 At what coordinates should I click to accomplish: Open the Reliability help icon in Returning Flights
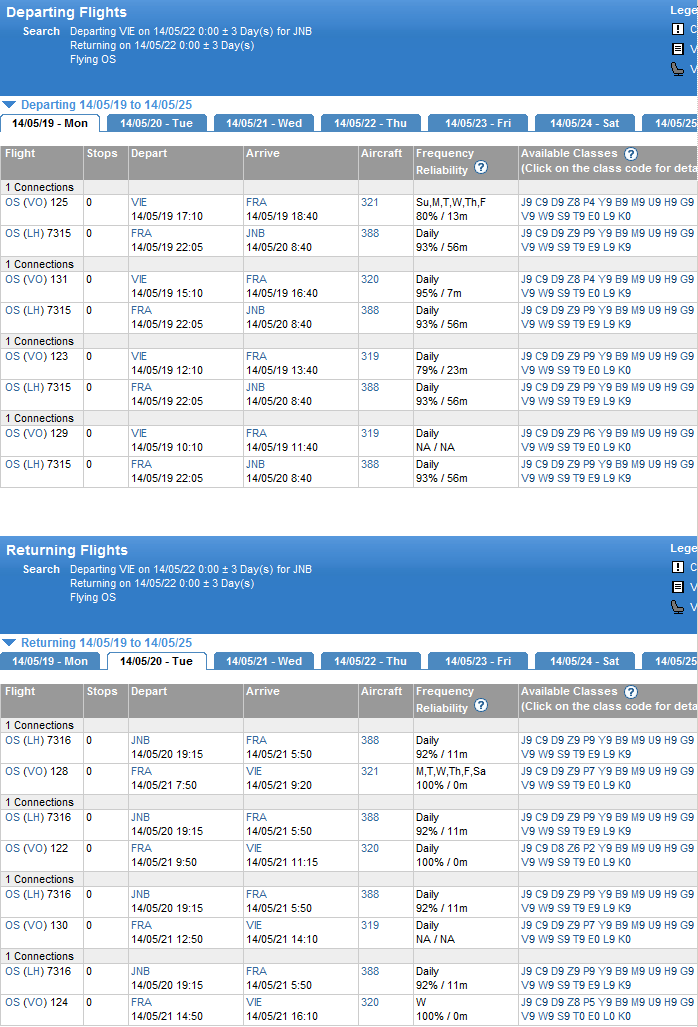[x=481, y=706]
